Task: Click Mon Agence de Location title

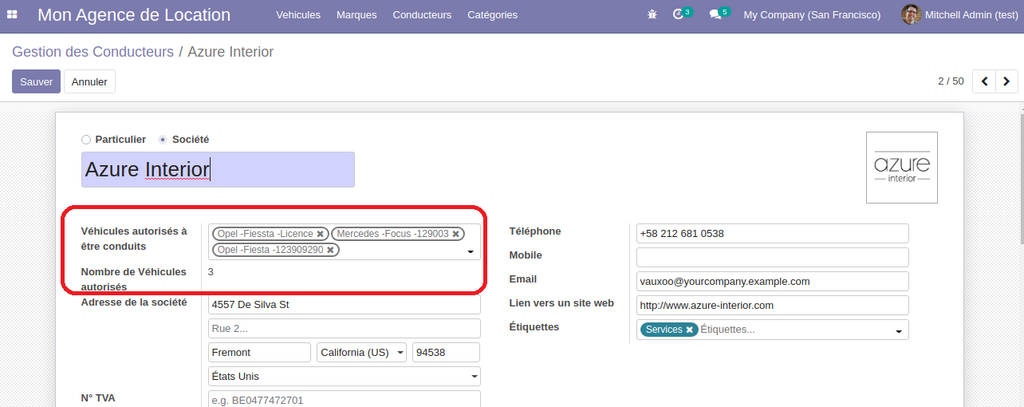Action: pyautogui.click(x=134, y=14)
